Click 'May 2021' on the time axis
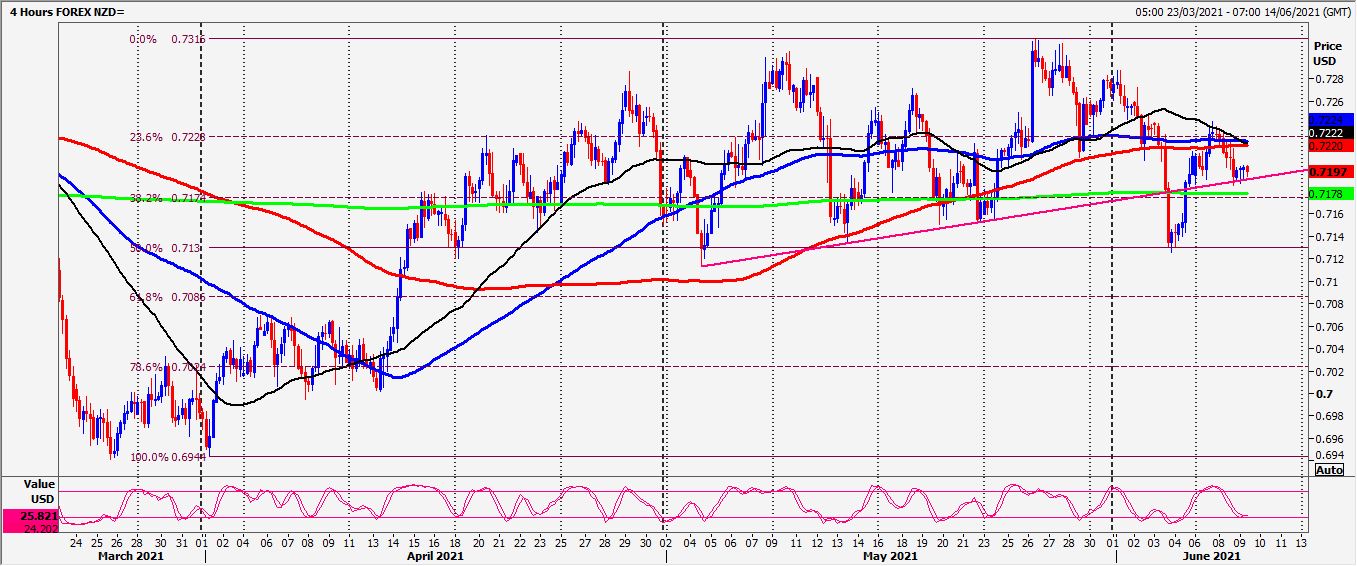The width and height of the screenshot is (1357, 566). pos(890,556)
